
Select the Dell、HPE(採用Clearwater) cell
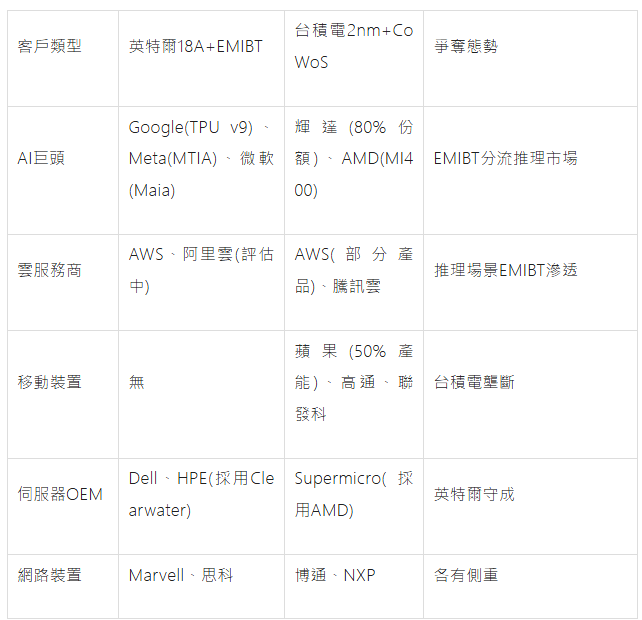click(200, 494)
